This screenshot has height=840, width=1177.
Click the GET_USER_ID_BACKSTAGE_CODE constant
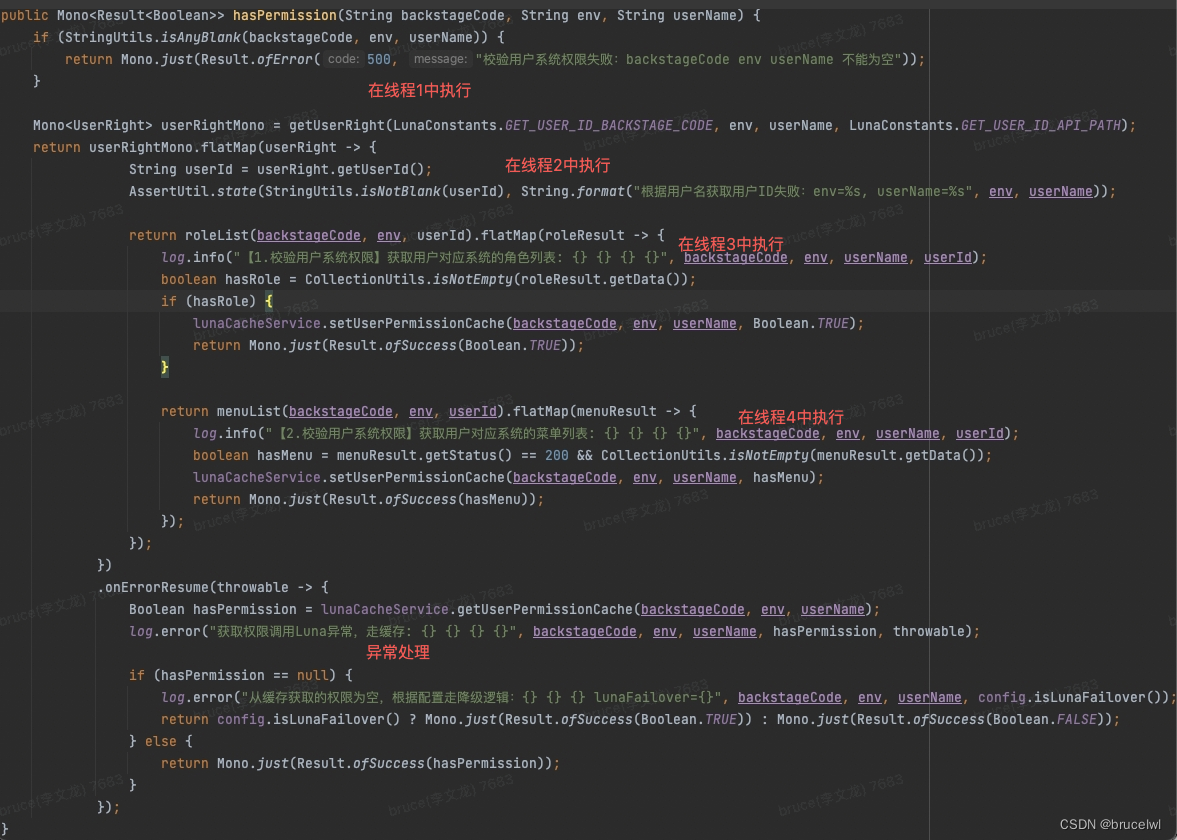pos(609,125)
